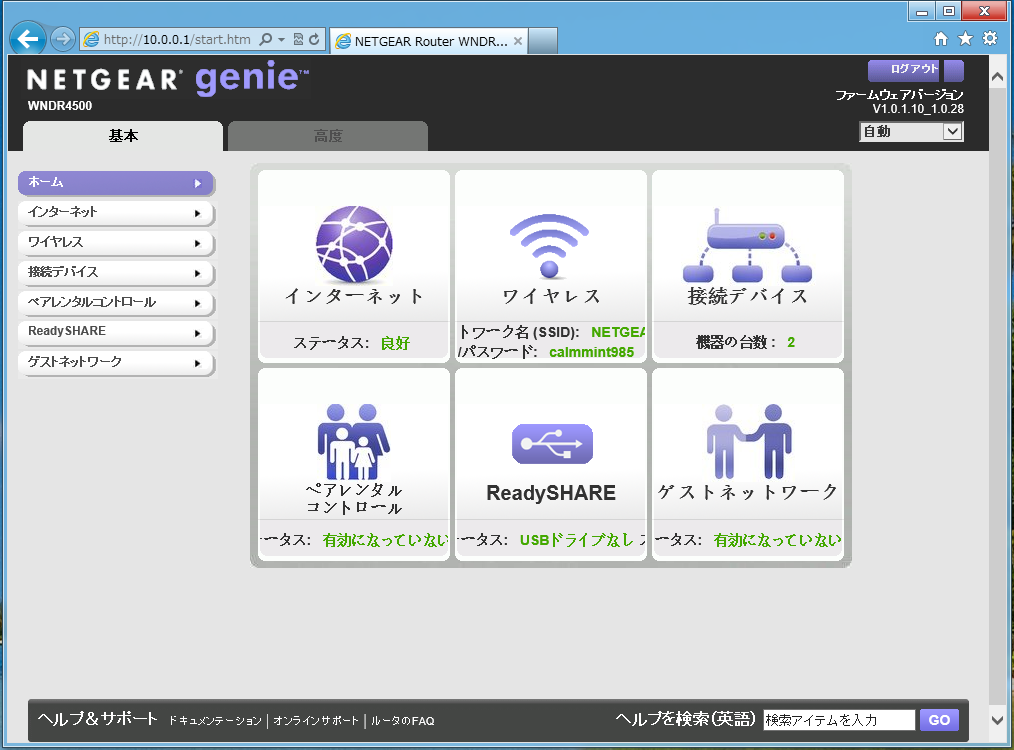Select ゲストネットワーク in the sidebar
Viewport: 1014px width, 750px height.
(x=116, y=362)
